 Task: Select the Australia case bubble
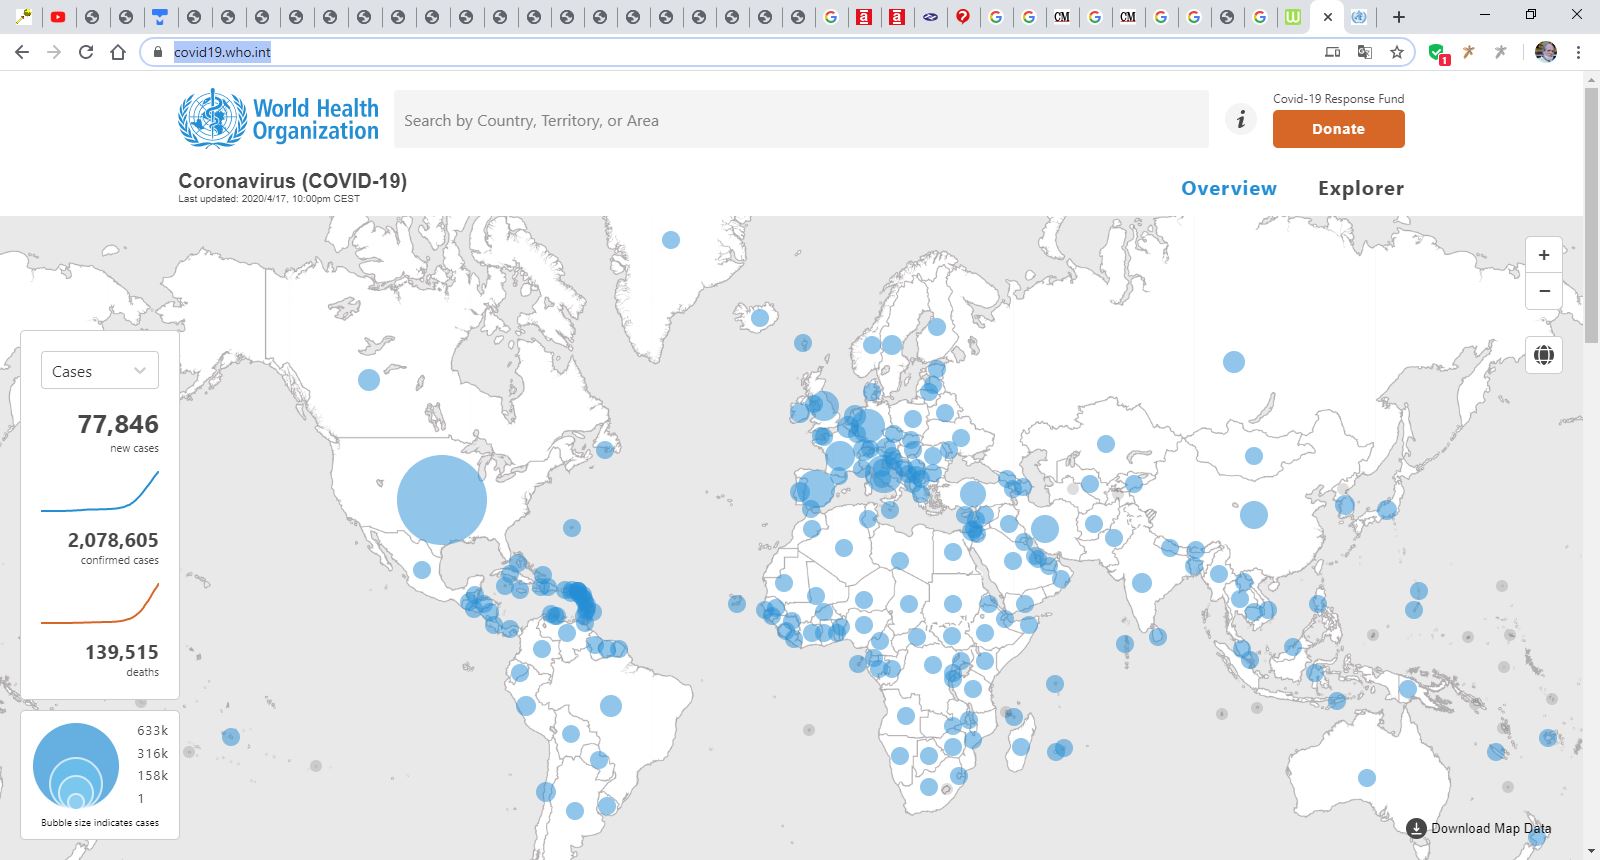(1367, 778)
